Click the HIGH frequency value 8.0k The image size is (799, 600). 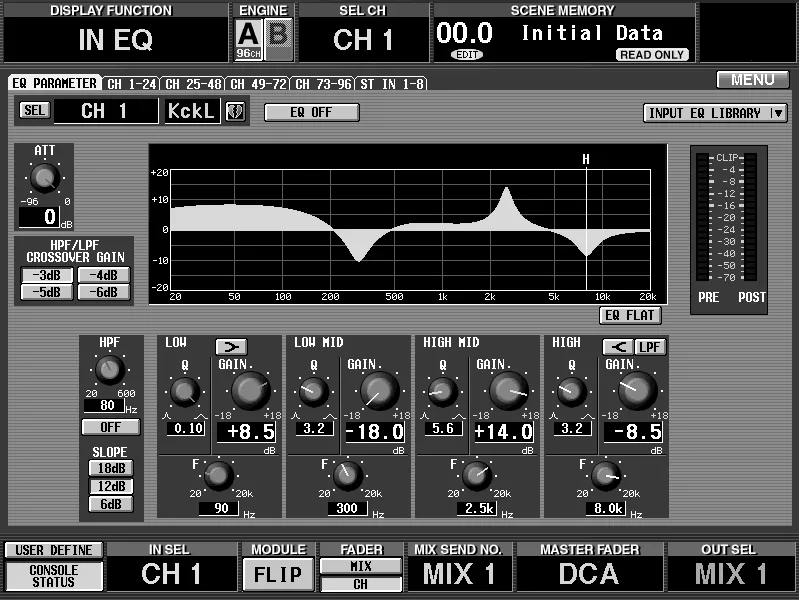(x=606, y=508)
